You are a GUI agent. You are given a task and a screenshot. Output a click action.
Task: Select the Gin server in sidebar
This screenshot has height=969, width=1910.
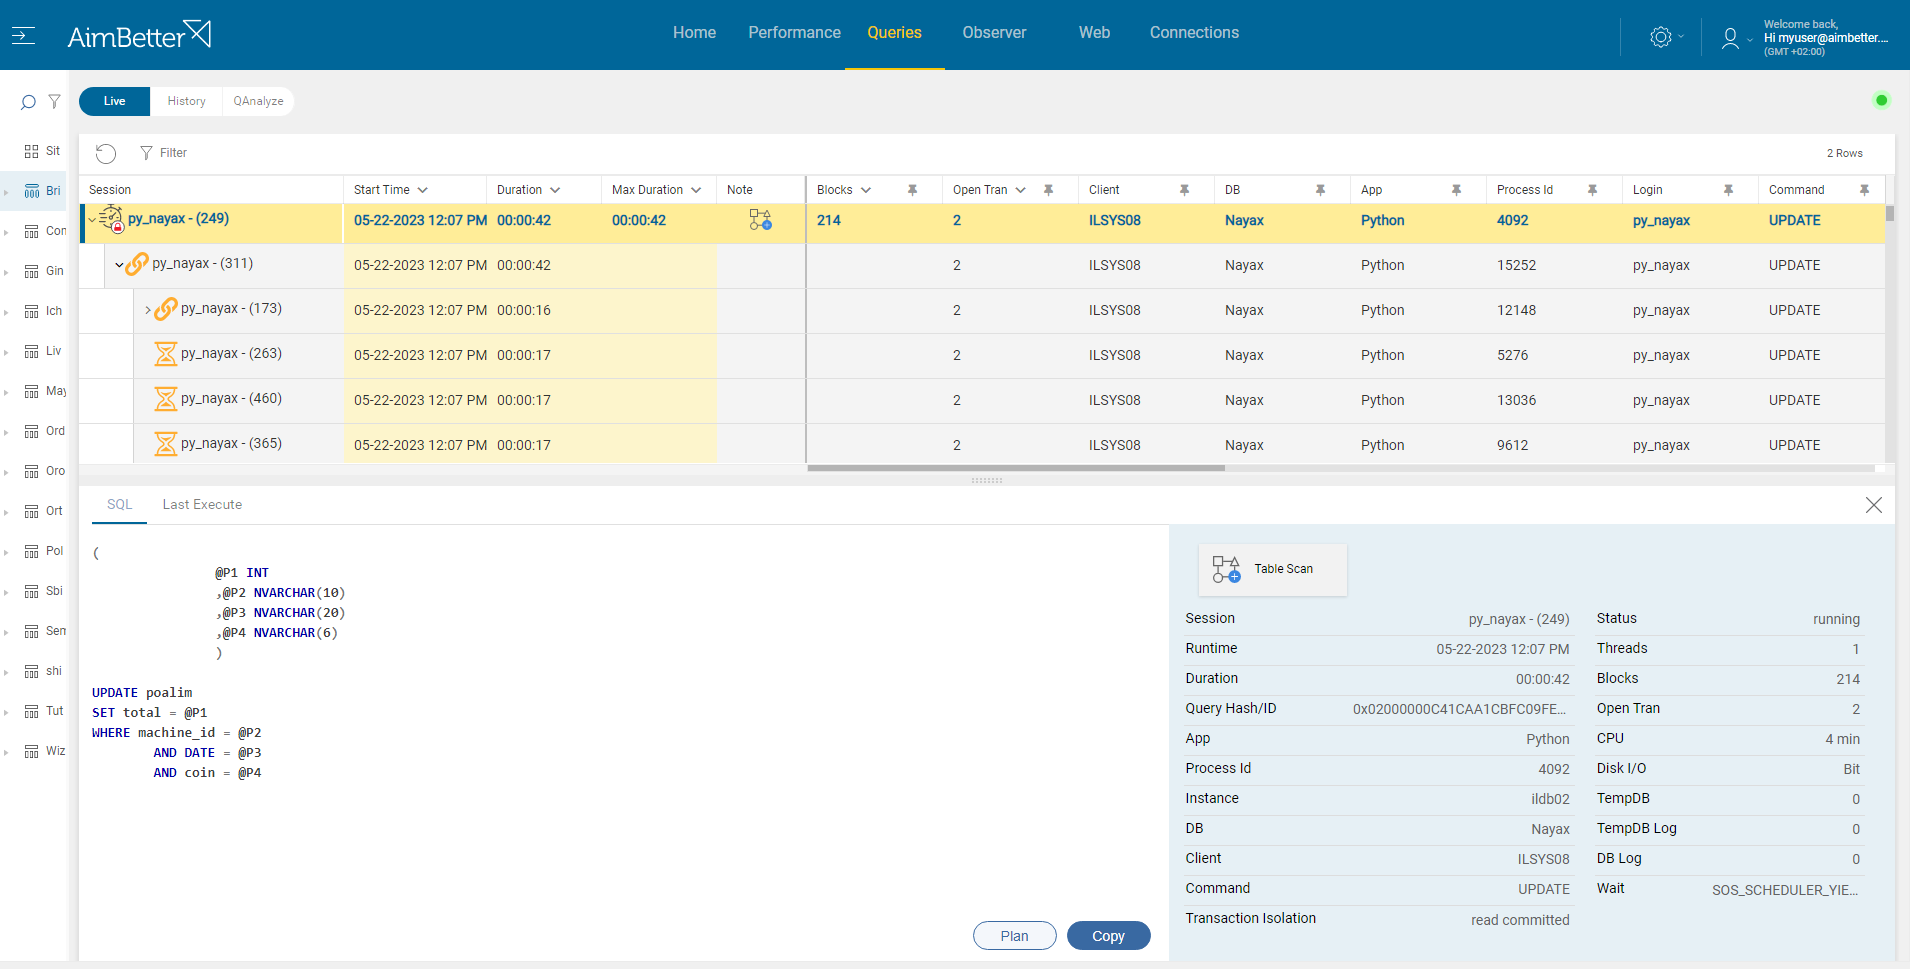click(x=44, y=271)
